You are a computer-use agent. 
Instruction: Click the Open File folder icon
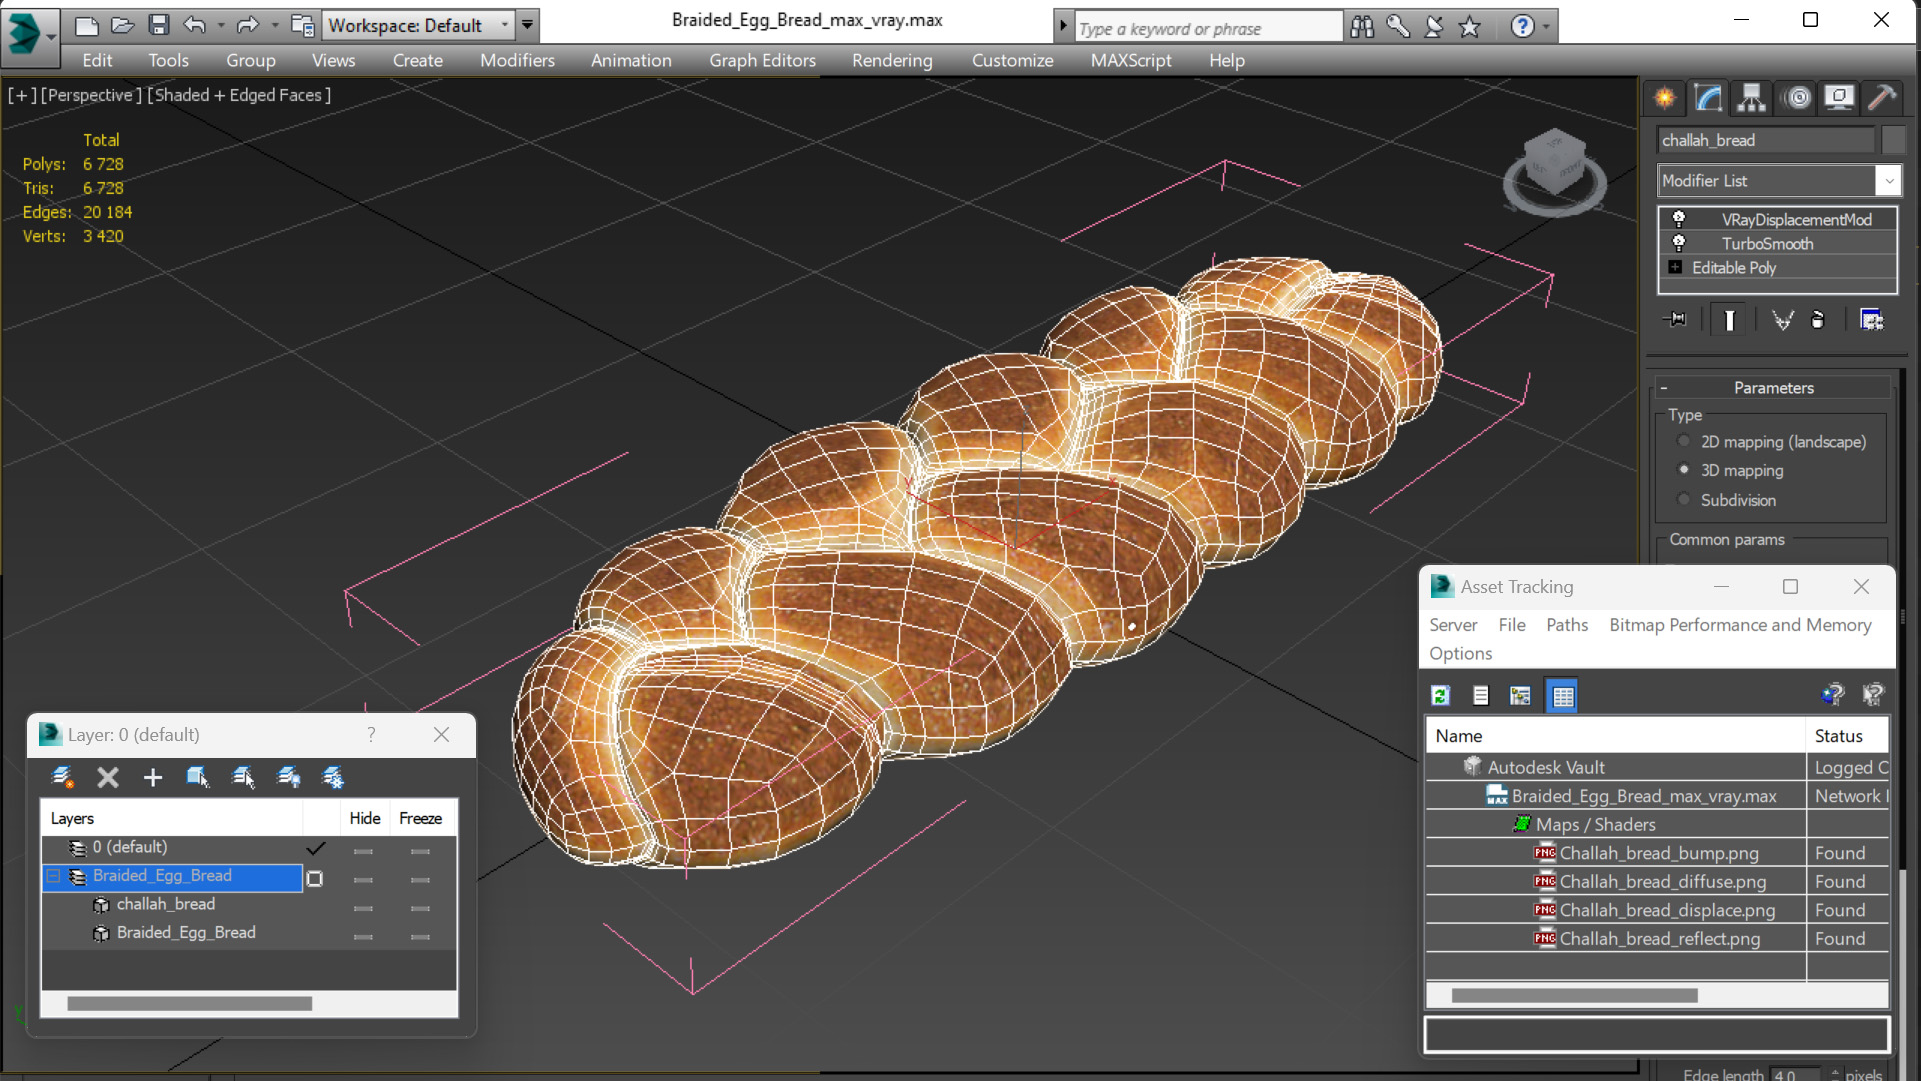click(122, 25)
